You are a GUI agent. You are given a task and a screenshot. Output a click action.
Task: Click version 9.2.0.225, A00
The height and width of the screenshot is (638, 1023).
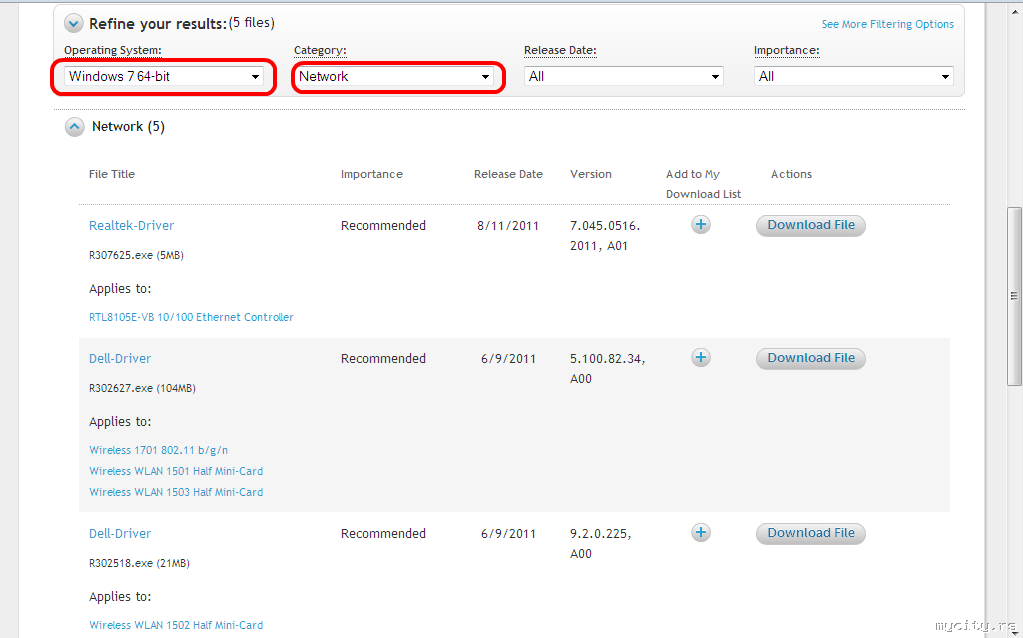click(x=600, y=543)
